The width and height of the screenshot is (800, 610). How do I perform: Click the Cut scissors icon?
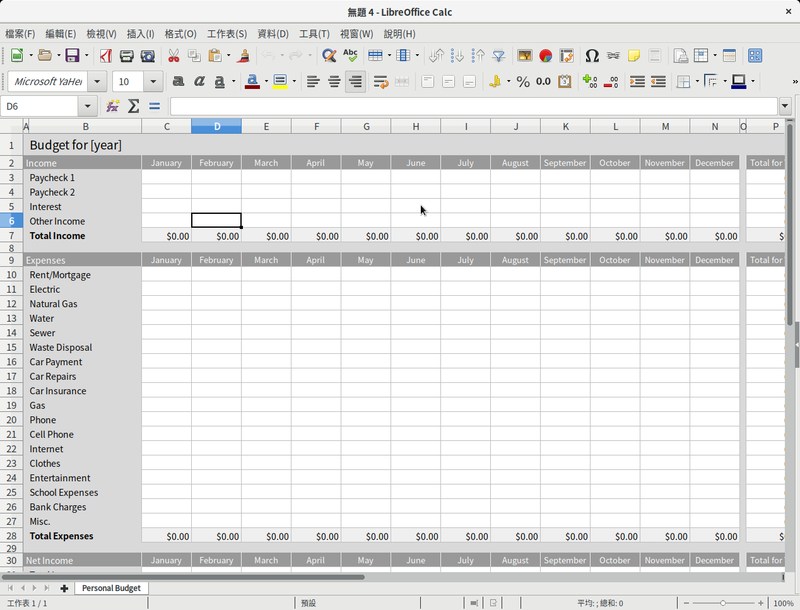click(x=173, y=56)
